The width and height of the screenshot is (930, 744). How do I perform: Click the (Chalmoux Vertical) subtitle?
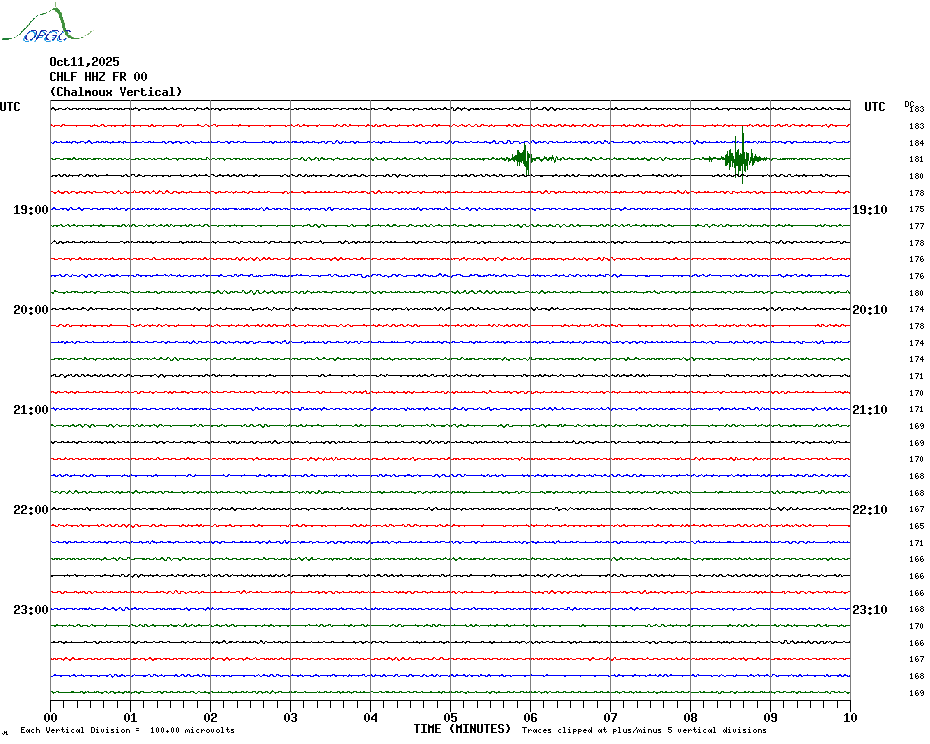(x=116, y=92)
